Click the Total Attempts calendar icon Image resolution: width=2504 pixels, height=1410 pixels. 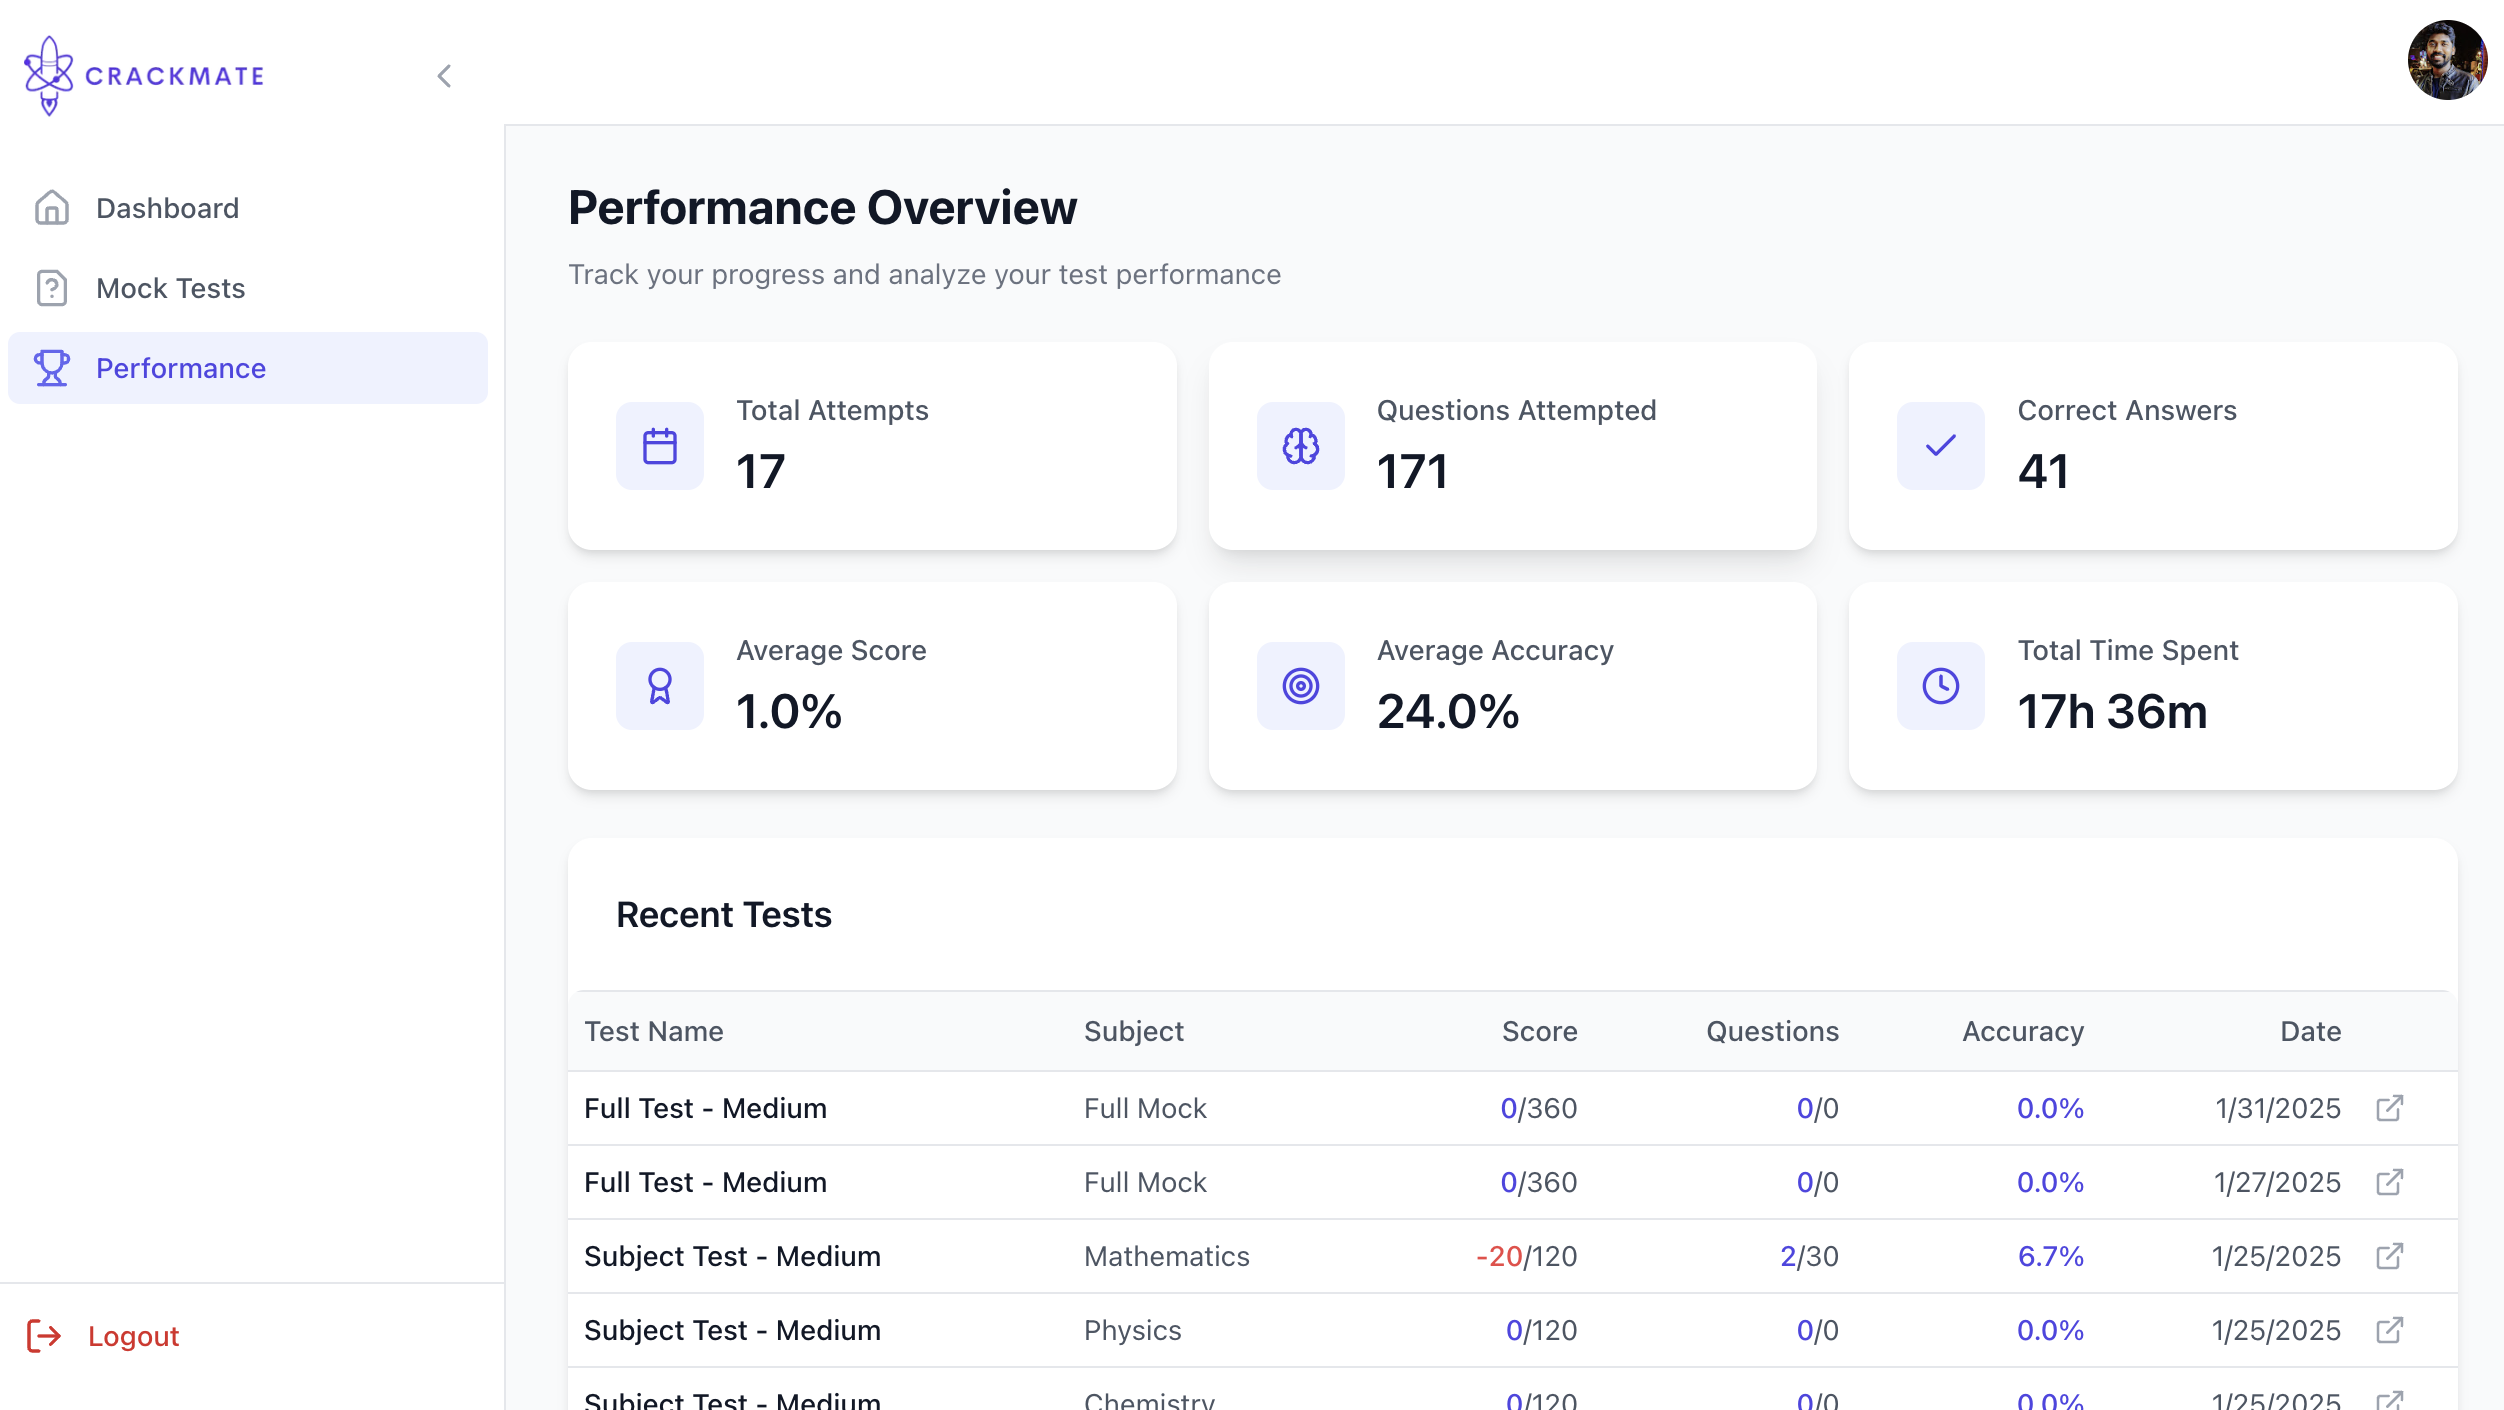tap(660, 446)
